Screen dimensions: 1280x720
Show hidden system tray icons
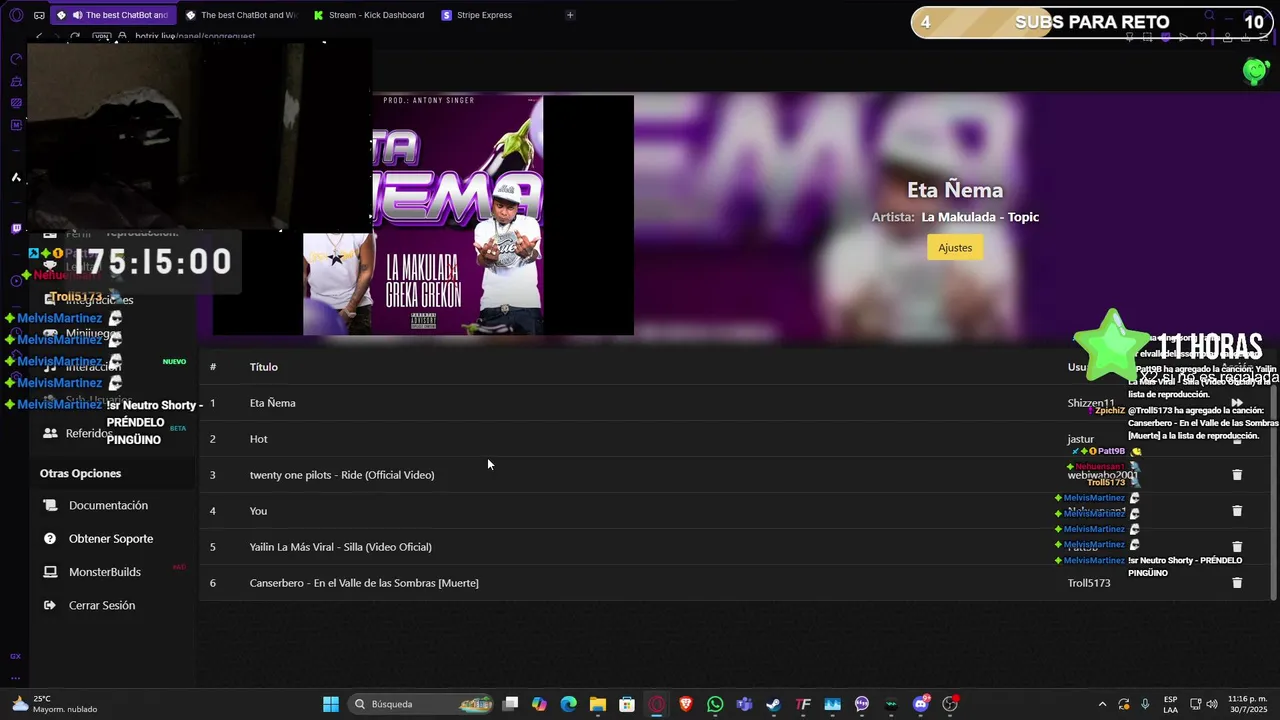[x=1103, y=704]
